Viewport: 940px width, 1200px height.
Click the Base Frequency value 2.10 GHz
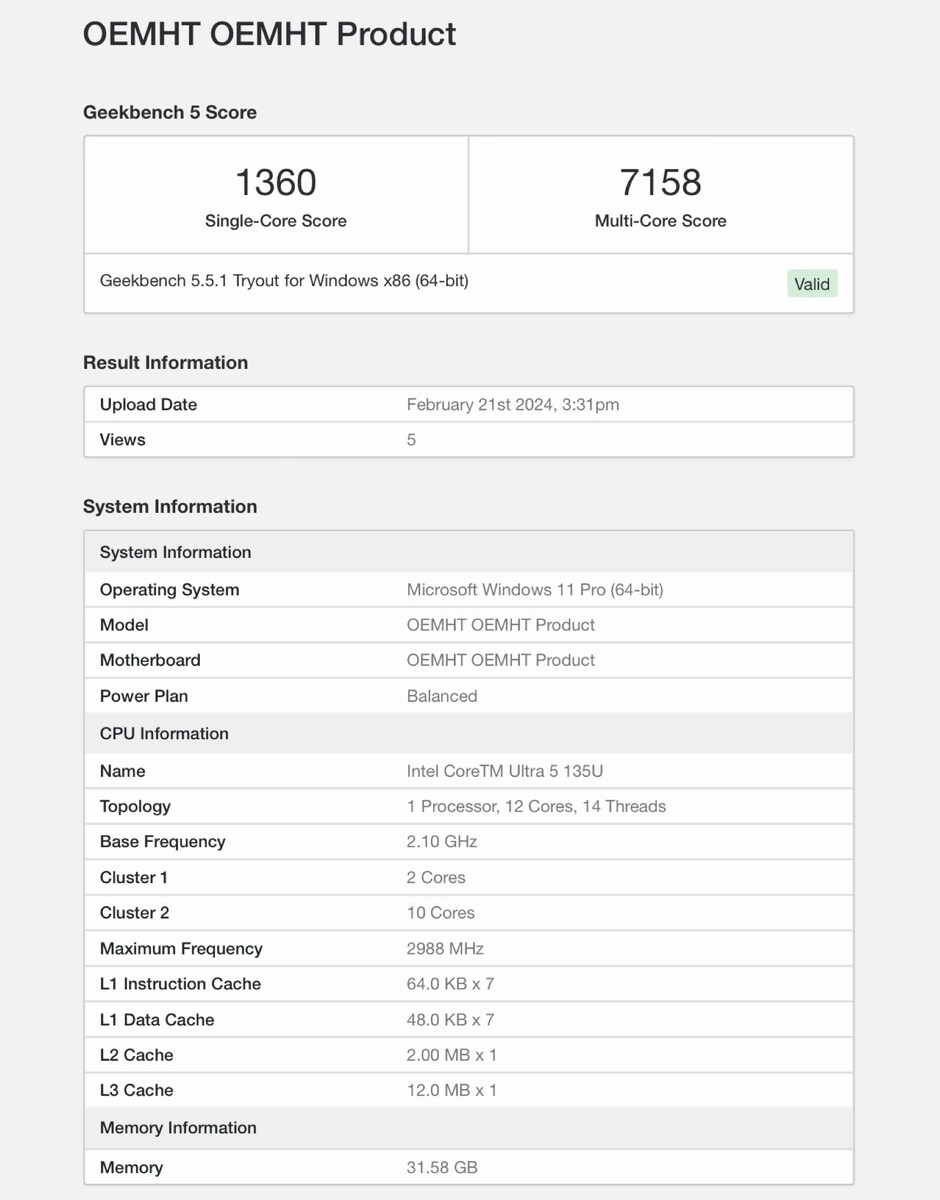tap(441, 842)
